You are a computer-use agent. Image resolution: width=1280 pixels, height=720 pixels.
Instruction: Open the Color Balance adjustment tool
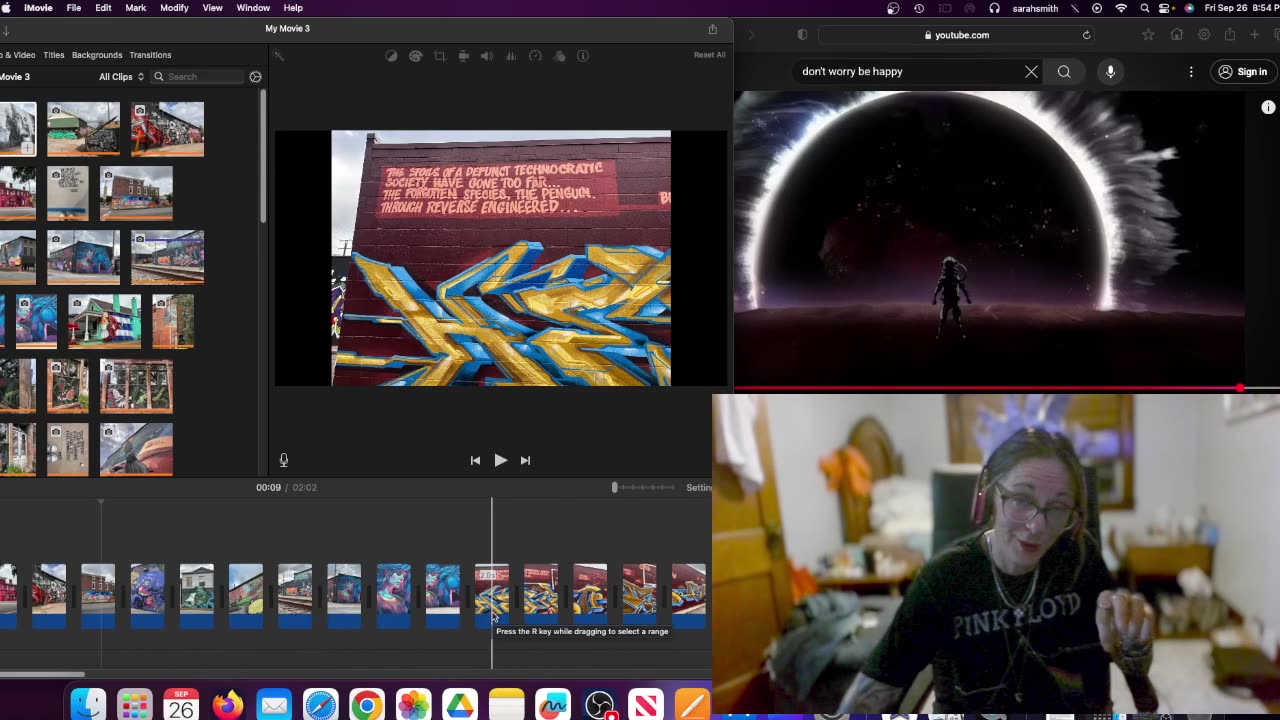point(392,56)
